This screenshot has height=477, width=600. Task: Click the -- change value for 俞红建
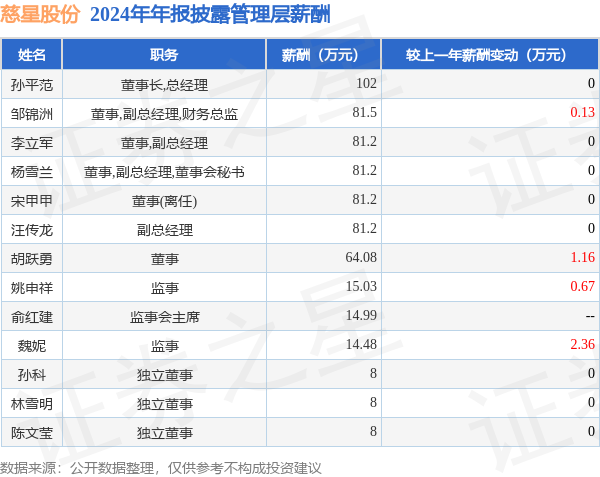coord(590,316)
